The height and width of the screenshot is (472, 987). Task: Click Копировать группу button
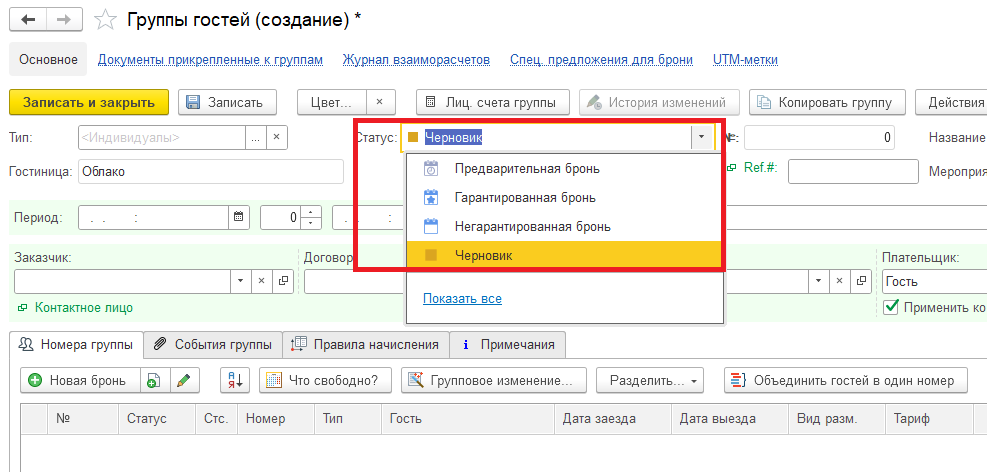(x=828, y=103)
